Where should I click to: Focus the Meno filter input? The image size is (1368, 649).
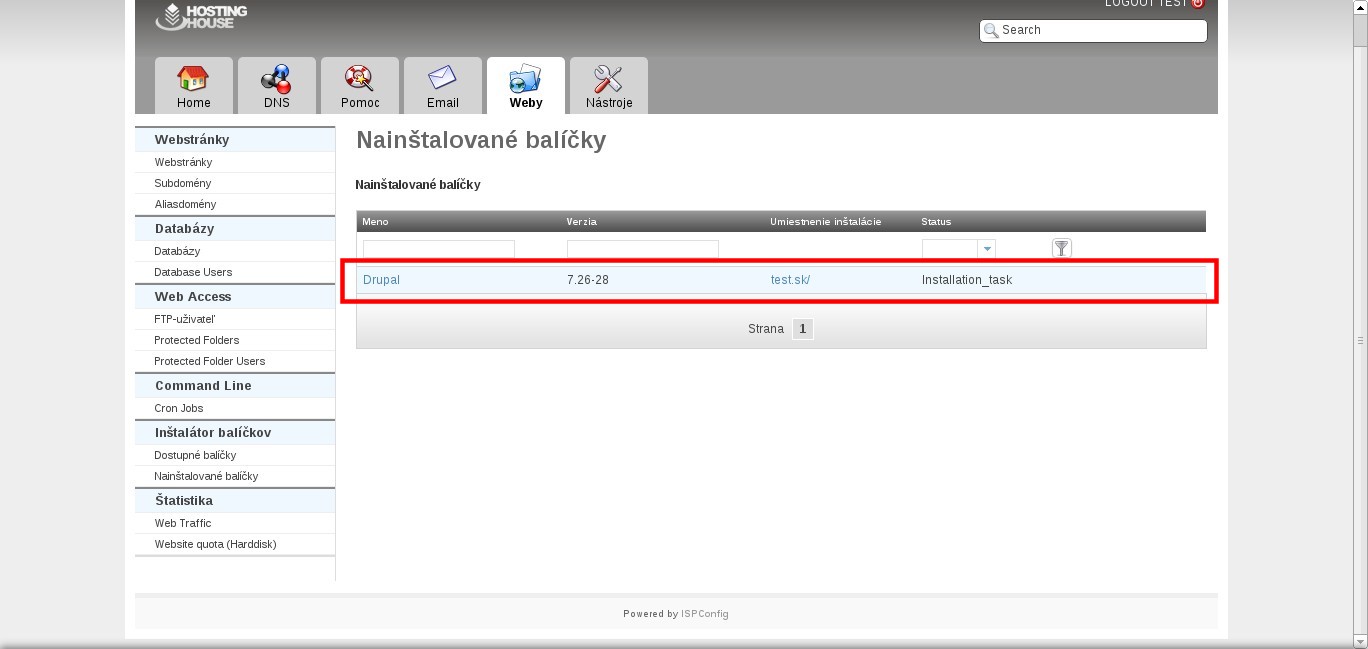coord(438,249)
